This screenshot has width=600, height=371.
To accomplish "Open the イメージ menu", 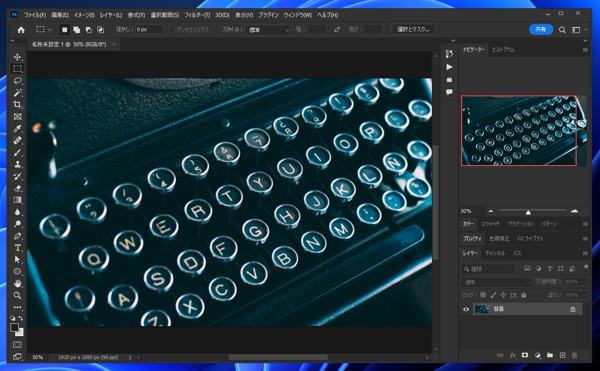I will coord(84,15).
